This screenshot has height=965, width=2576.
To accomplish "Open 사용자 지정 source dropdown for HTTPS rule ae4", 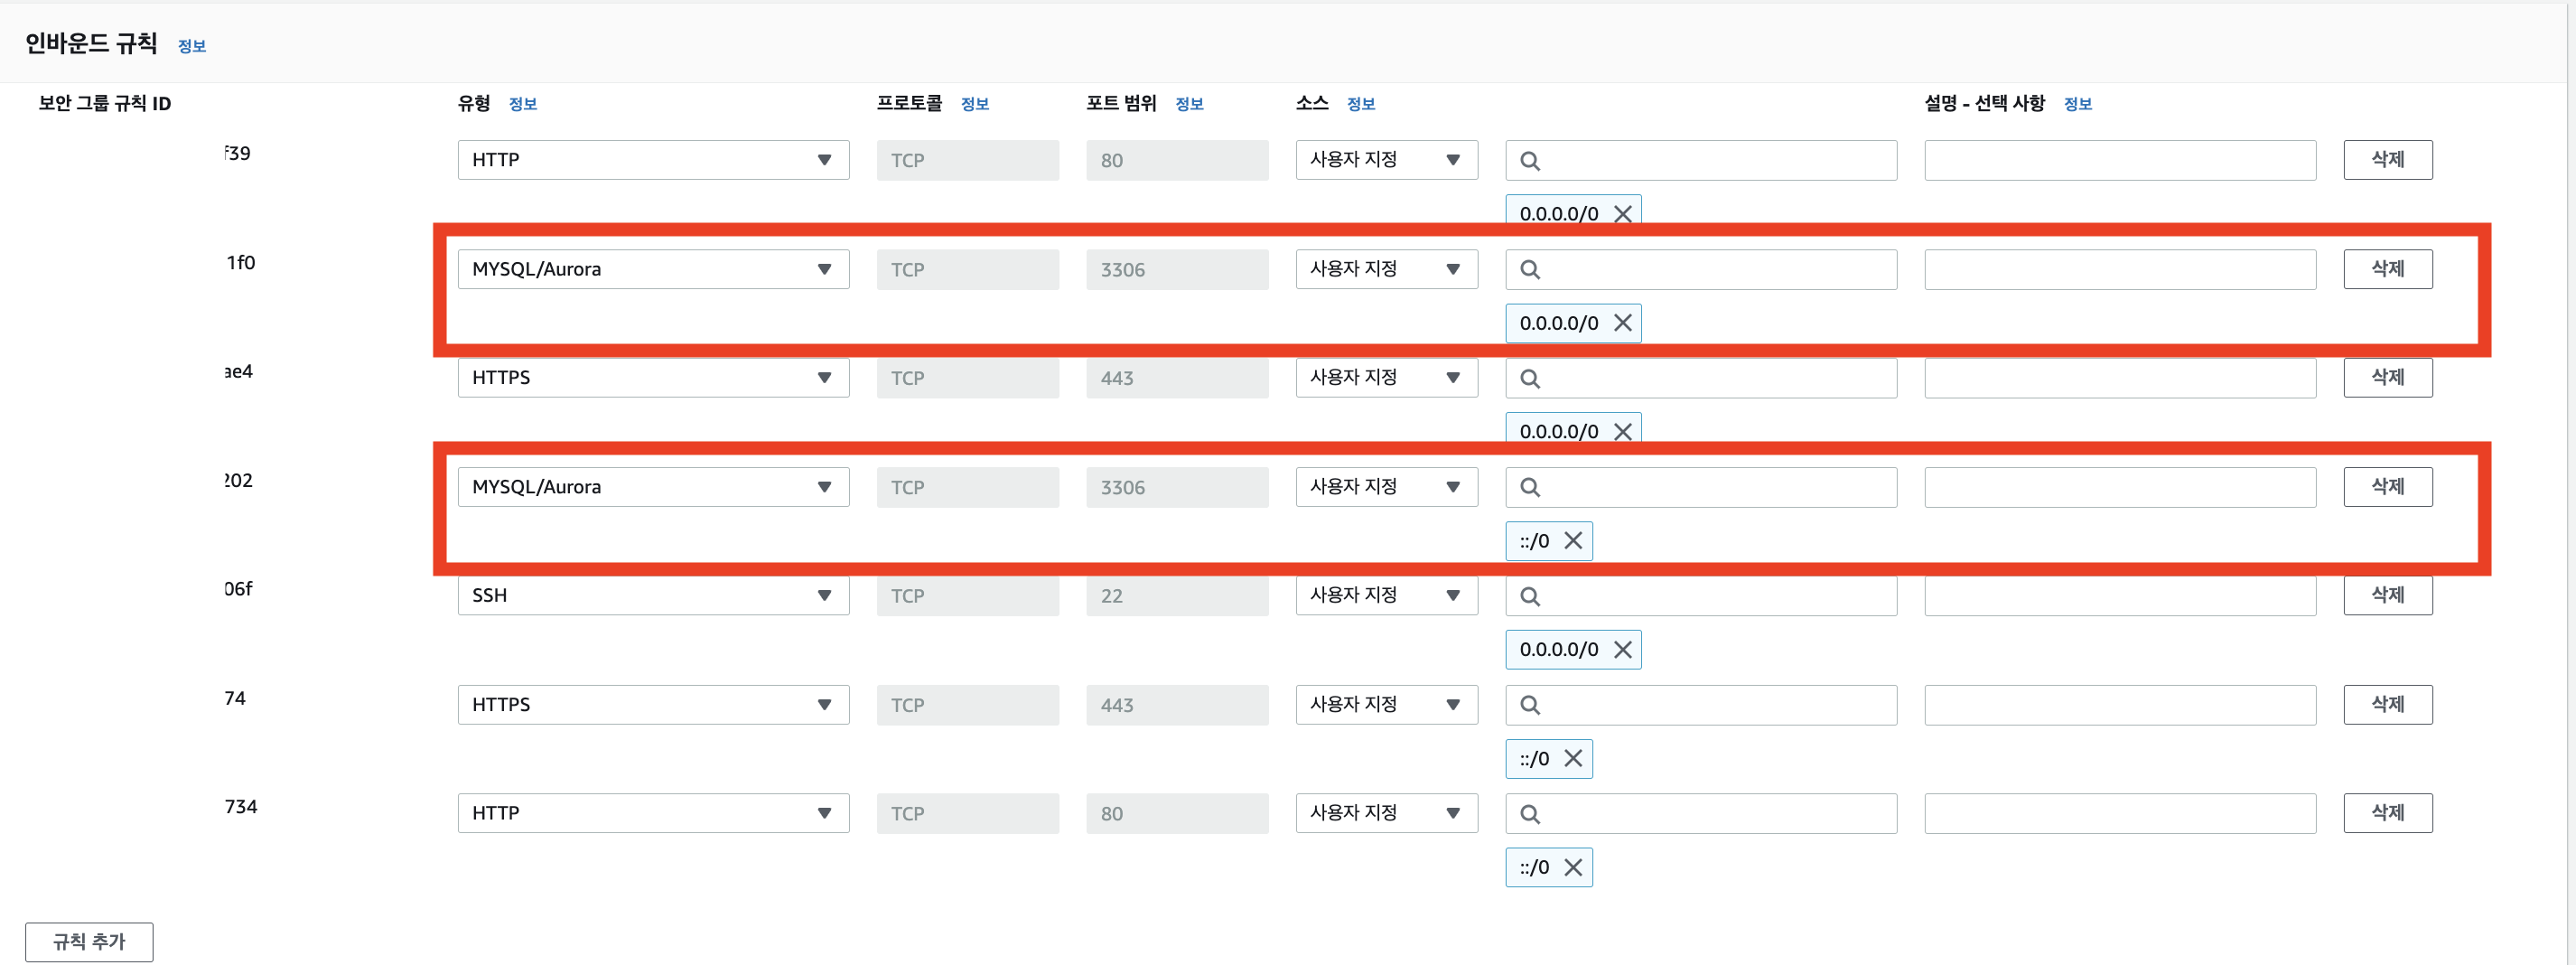I will [1386, 378].
